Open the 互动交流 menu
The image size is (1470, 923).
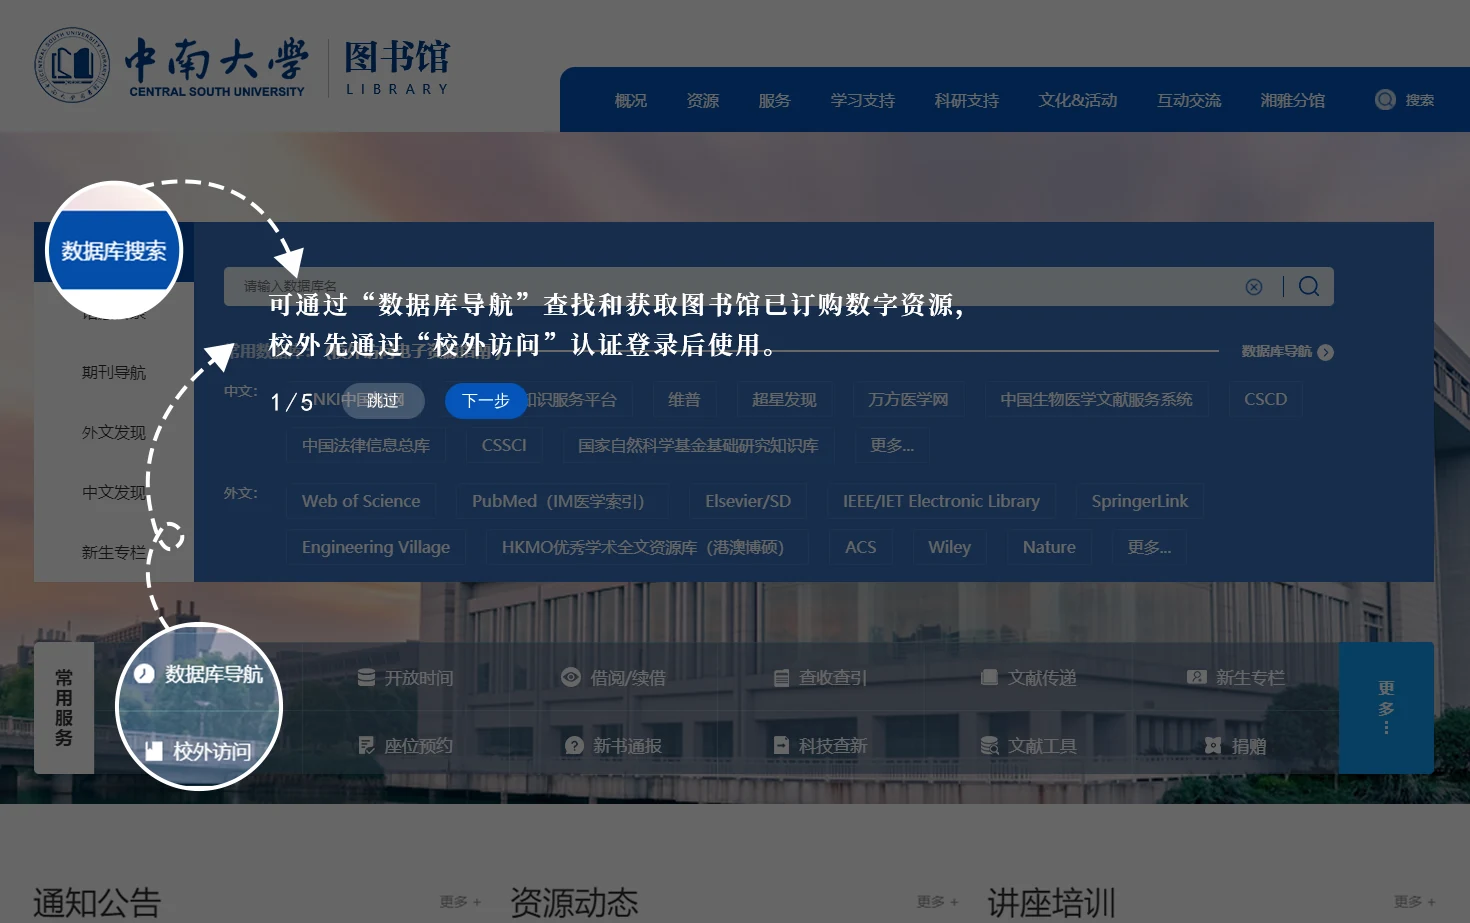1189,100
